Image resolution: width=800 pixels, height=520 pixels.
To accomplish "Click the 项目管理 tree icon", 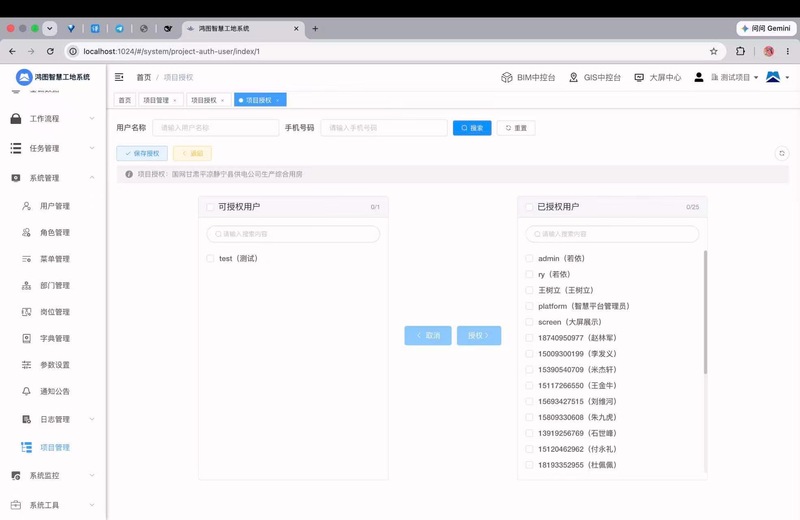I will (27, 447).
